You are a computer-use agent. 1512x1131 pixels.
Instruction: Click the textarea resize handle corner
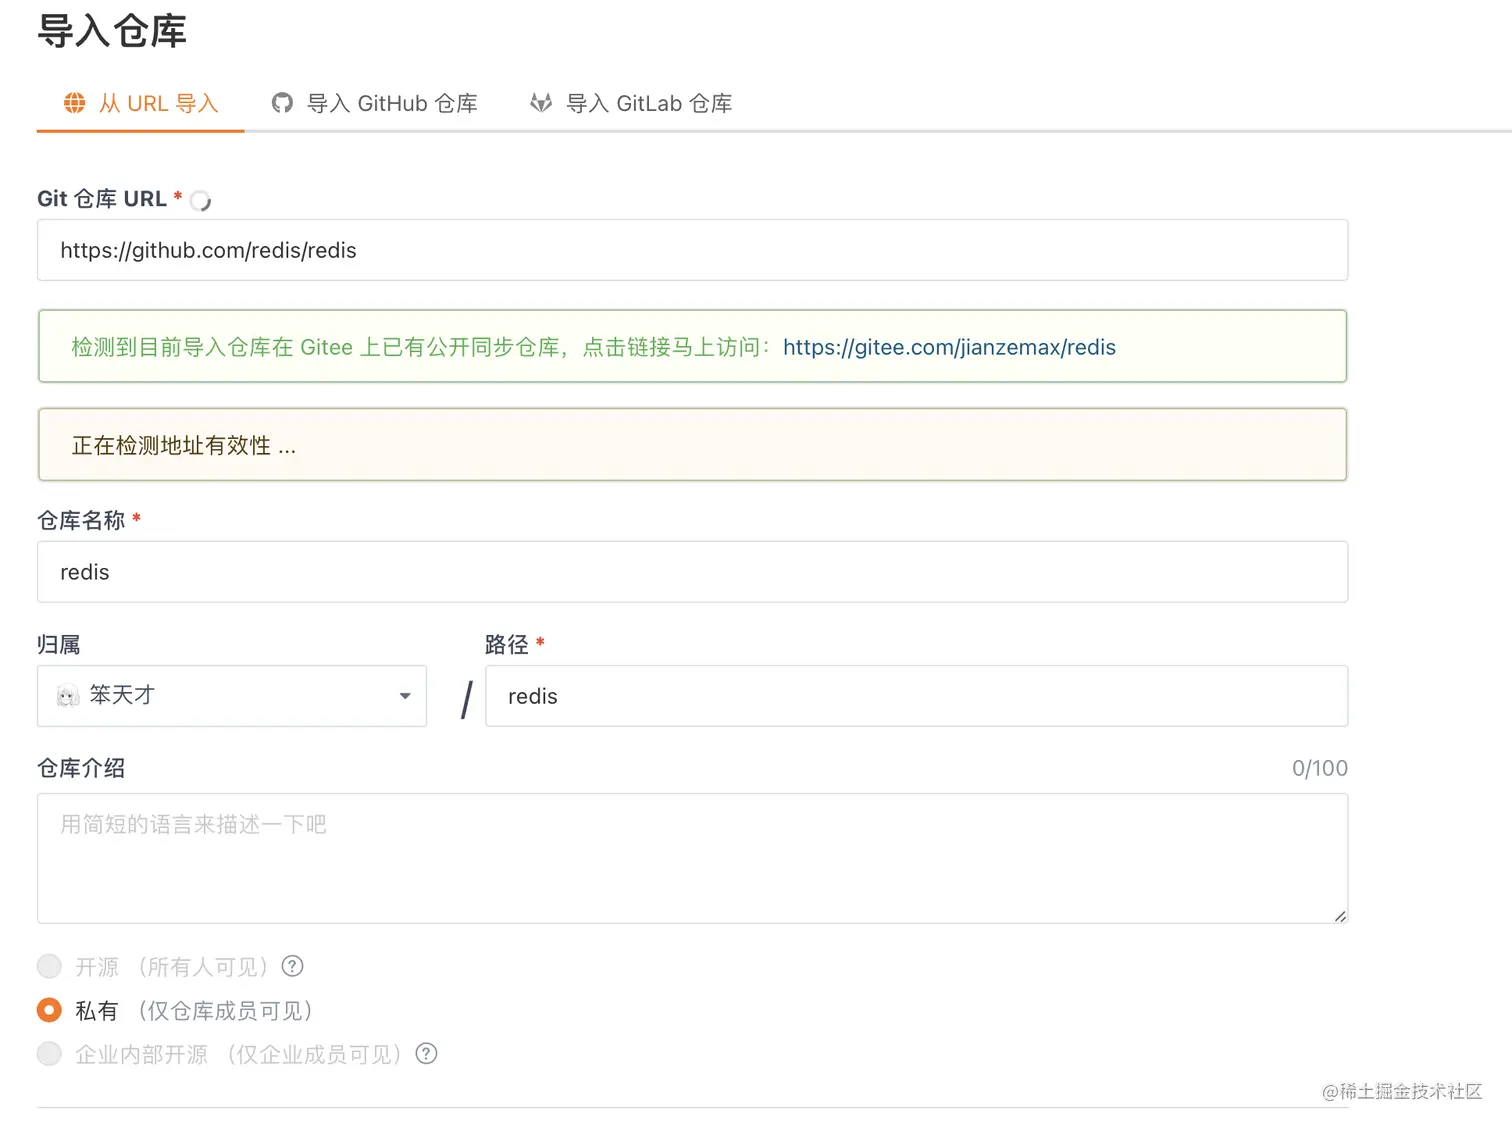[x=1340, y=915]
